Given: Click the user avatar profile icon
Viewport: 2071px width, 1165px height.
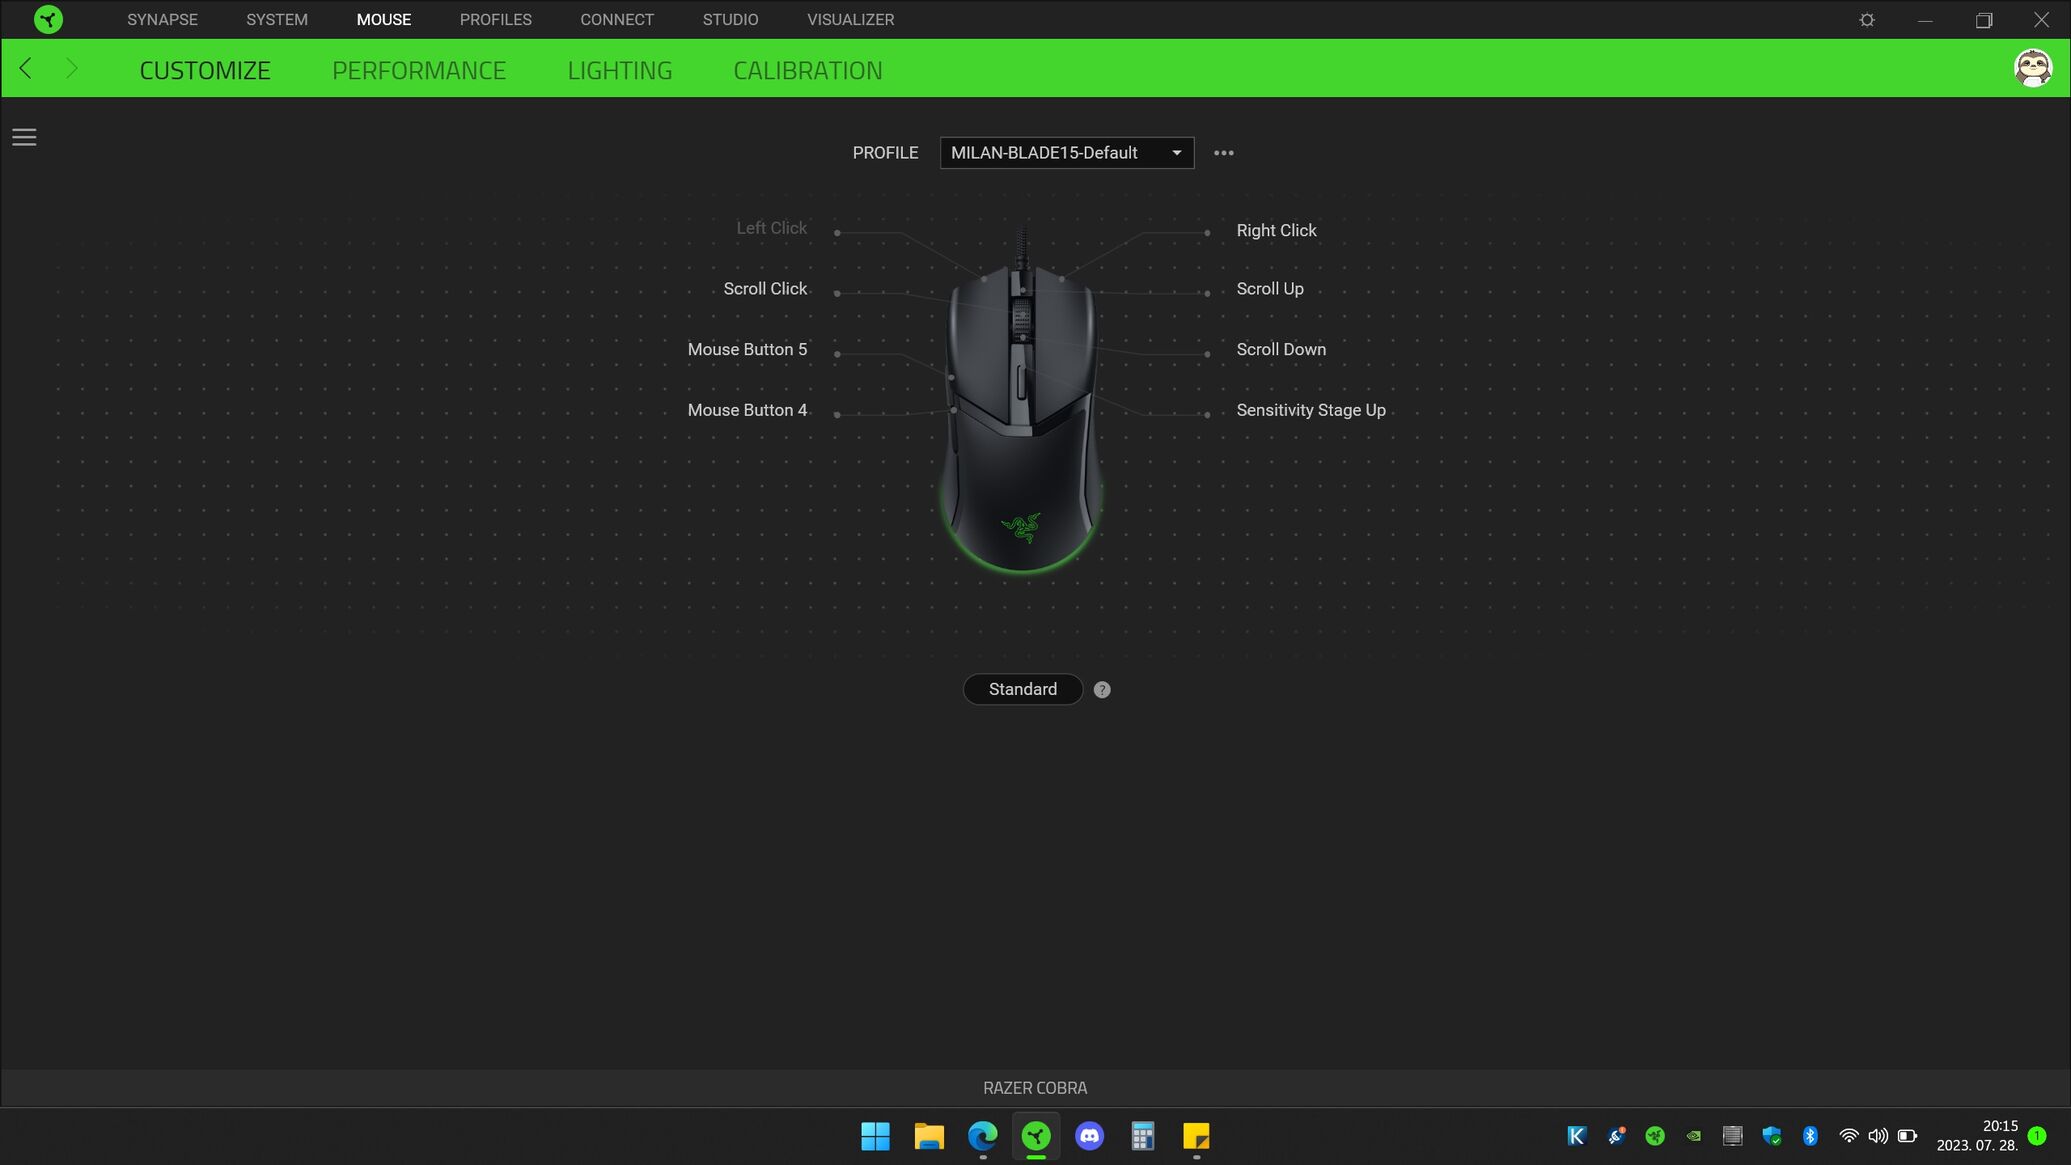Looking at the screenshot, I should click(2032, 68).
